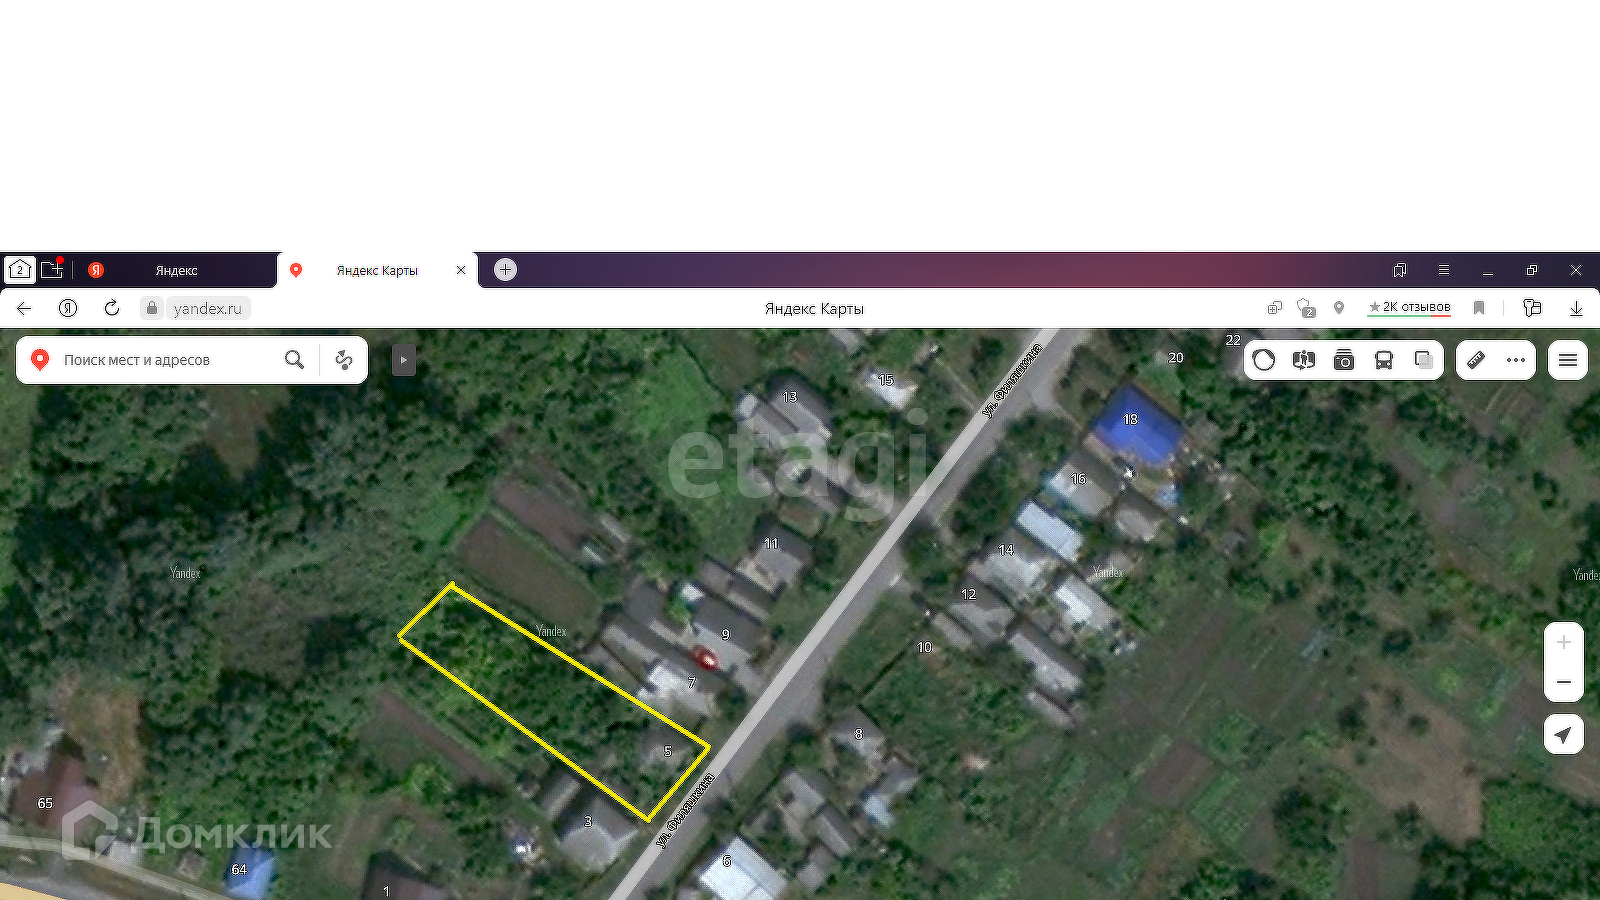Open the bookmarks collection in title bar
This screenshot has height=900, width=1600.
(1400, 270)
